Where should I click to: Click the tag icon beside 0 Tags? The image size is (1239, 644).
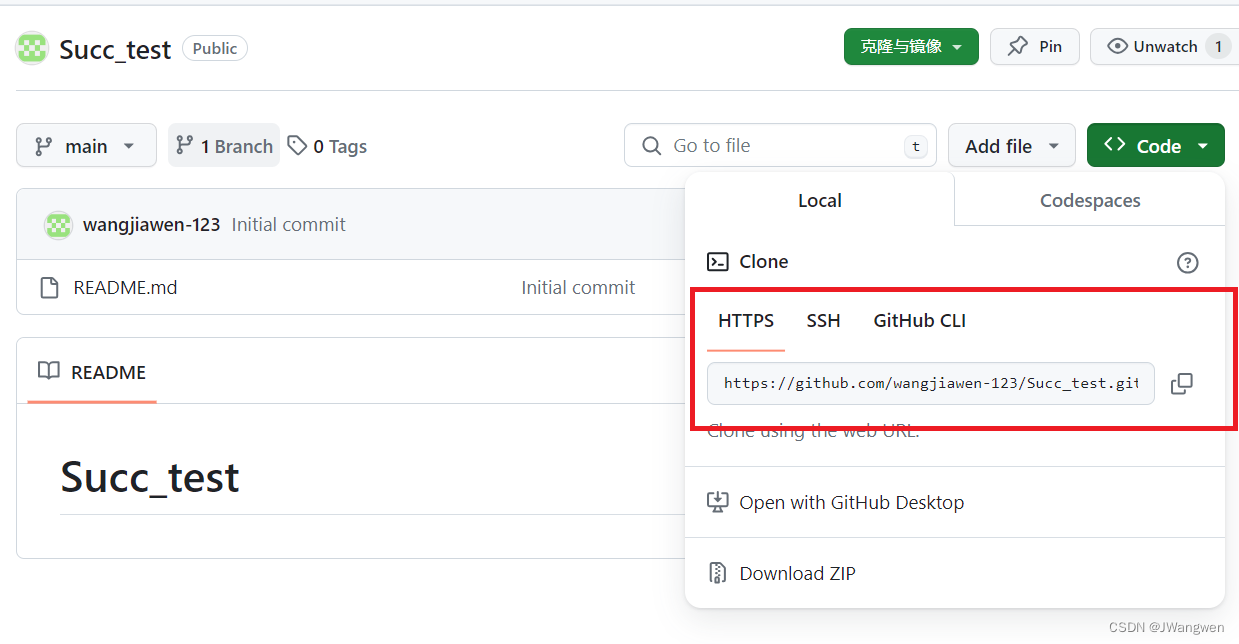click(297, 146)
